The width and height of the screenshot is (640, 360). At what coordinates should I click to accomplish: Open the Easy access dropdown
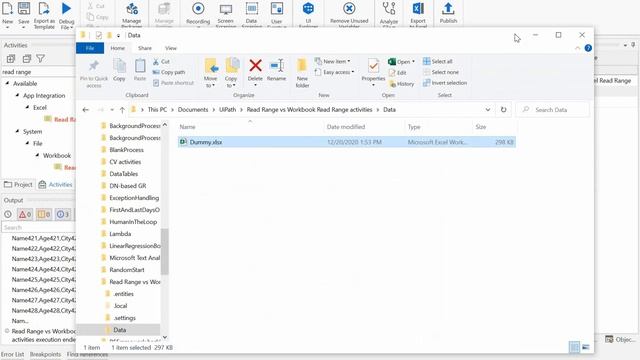tap(334, 72)
